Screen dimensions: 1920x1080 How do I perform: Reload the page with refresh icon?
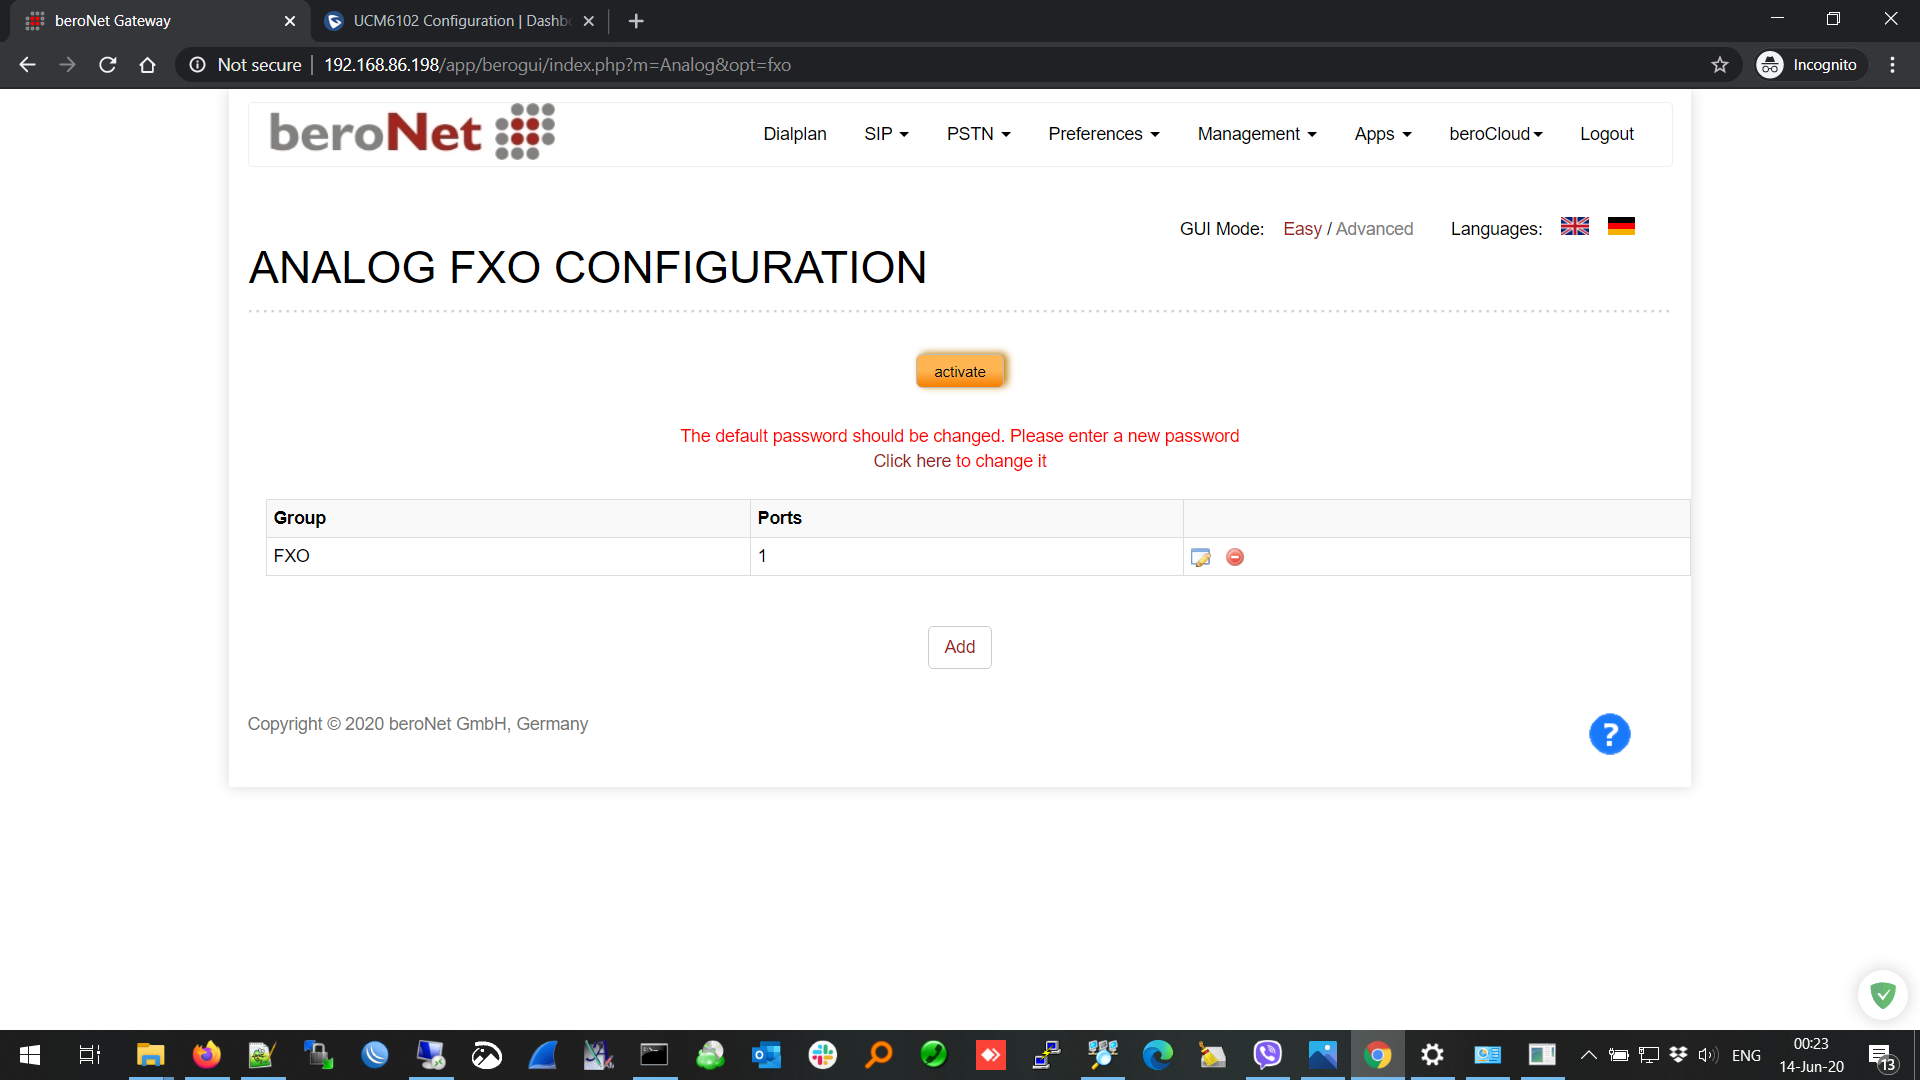point(108,65)
